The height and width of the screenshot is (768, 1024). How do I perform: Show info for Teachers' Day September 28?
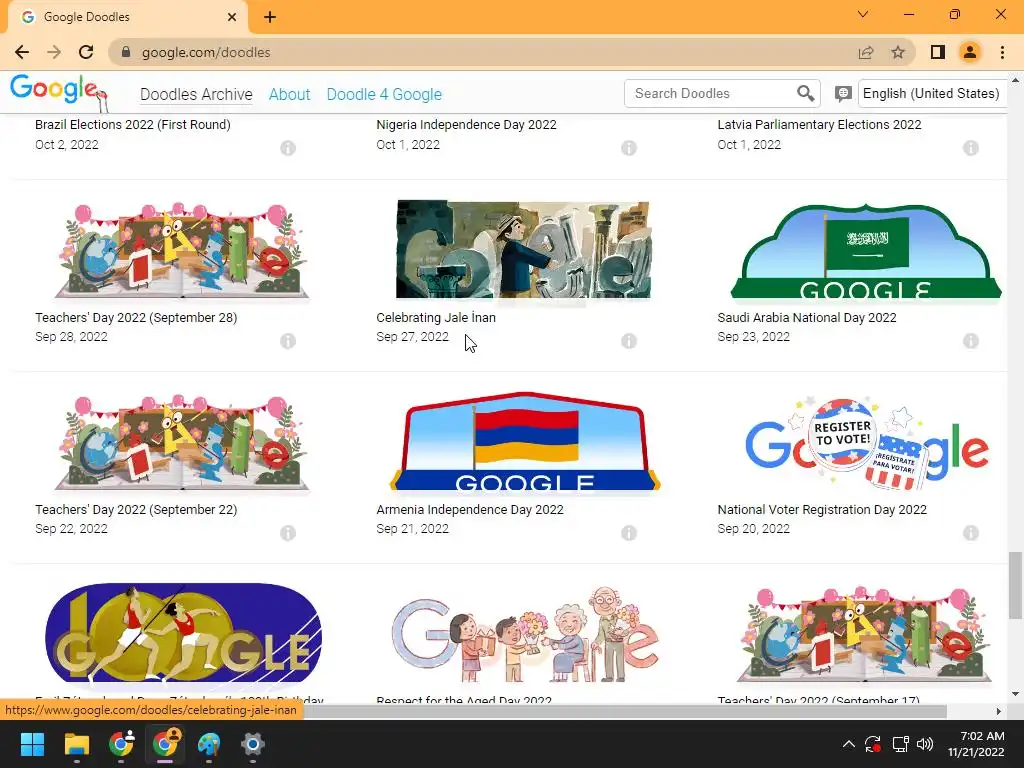pyautogui.click(x=288, y=341)
